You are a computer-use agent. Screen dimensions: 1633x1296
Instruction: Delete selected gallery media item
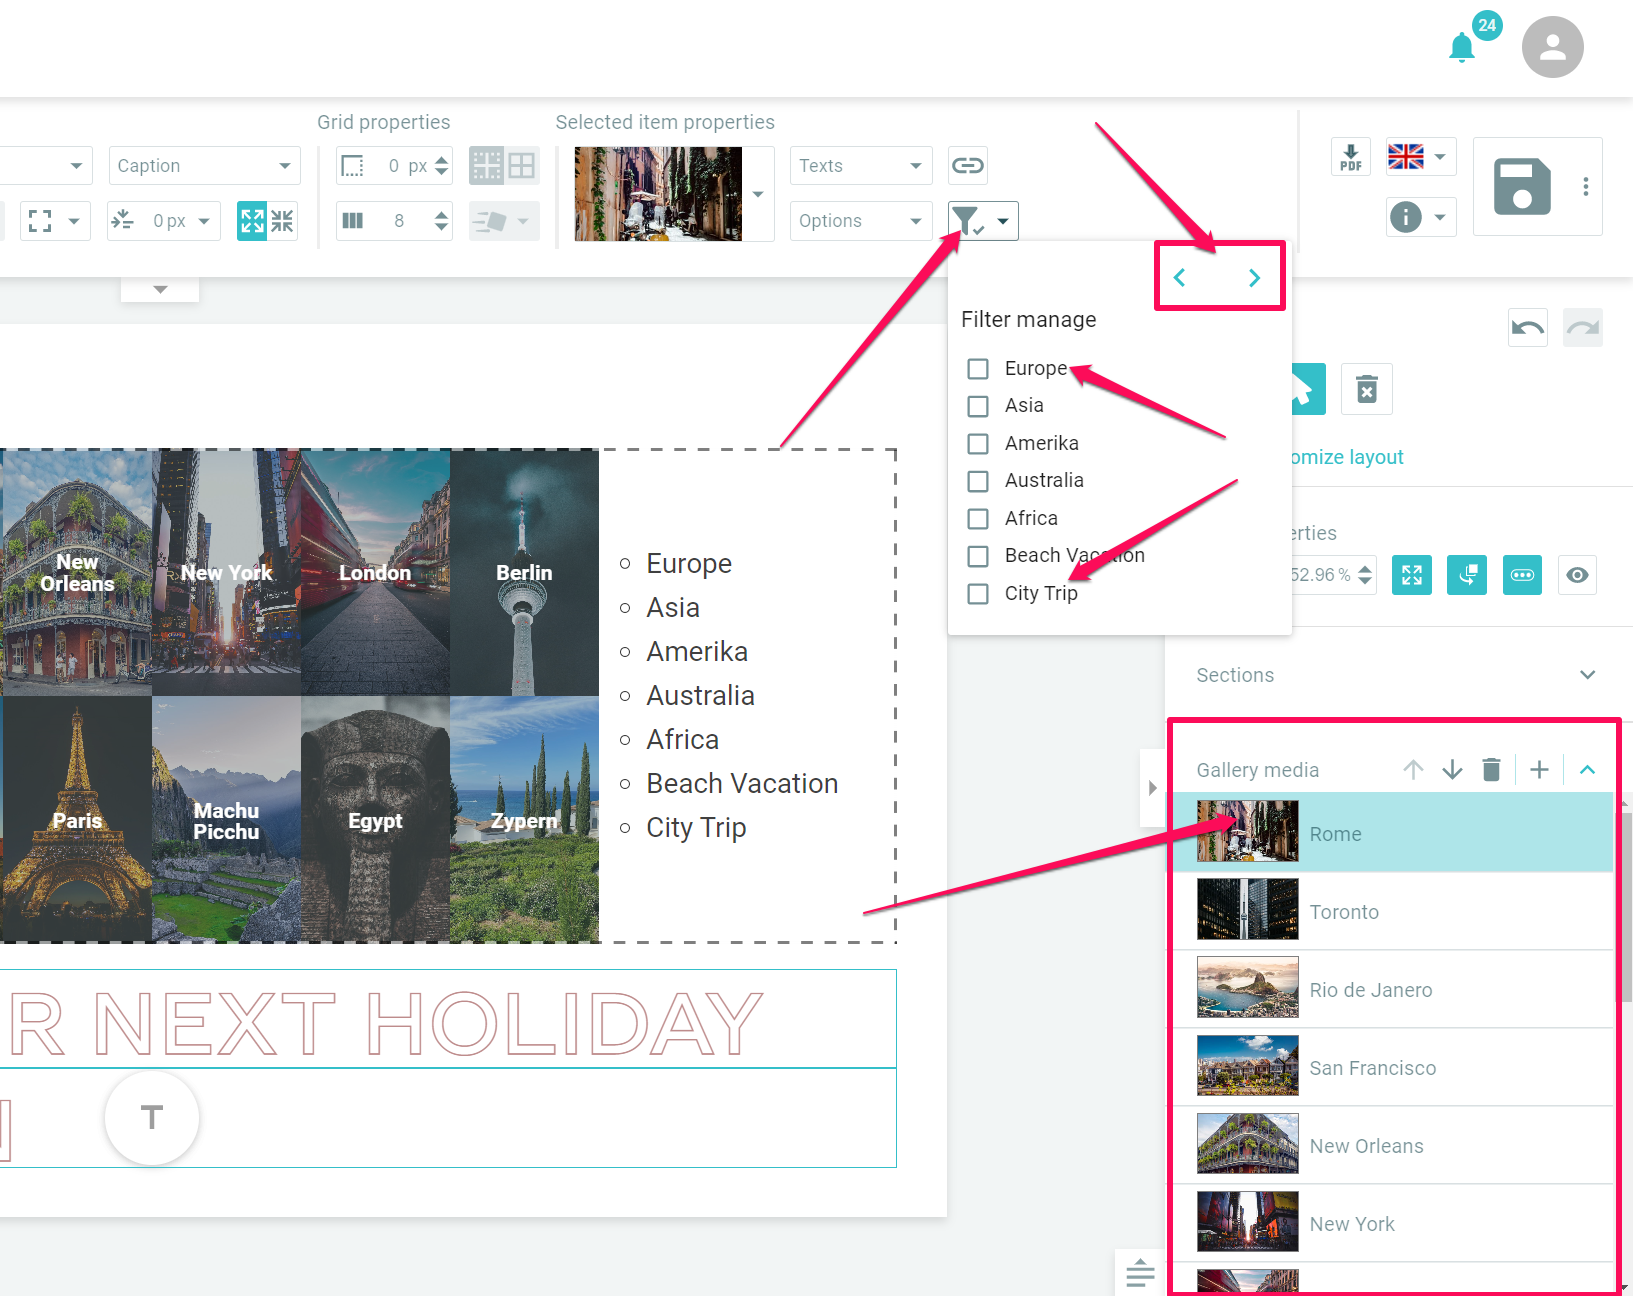[x=1491, y=769]
